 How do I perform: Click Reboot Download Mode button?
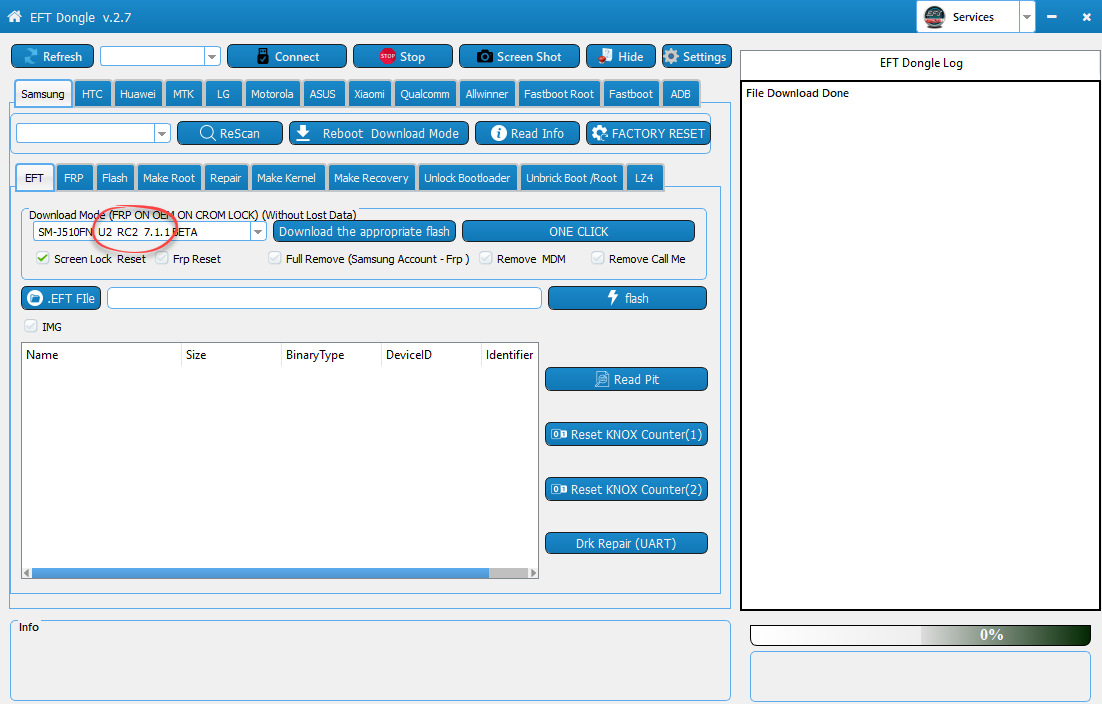click(x=379, y=133)
